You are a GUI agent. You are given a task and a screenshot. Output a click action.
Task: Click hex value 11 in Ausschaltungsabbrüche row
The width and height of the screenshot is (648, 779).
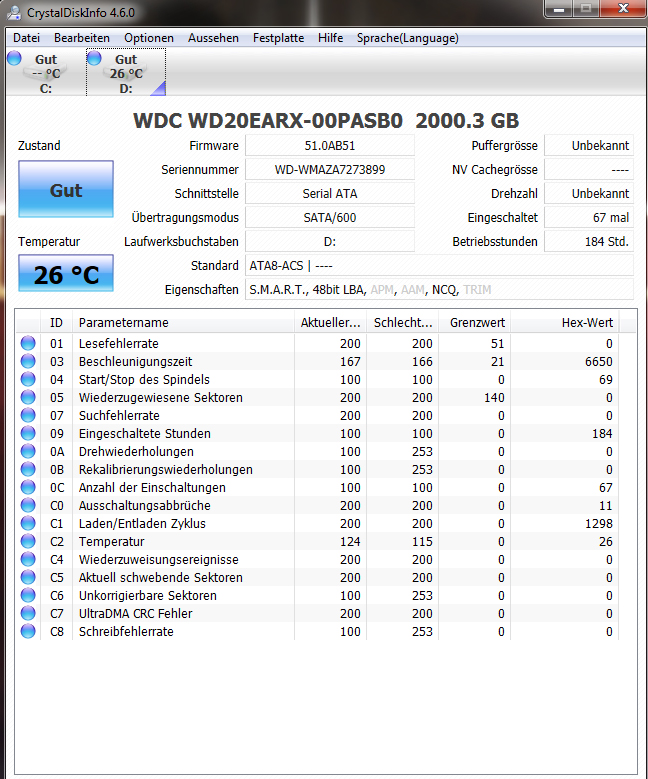tap(606, 505)
